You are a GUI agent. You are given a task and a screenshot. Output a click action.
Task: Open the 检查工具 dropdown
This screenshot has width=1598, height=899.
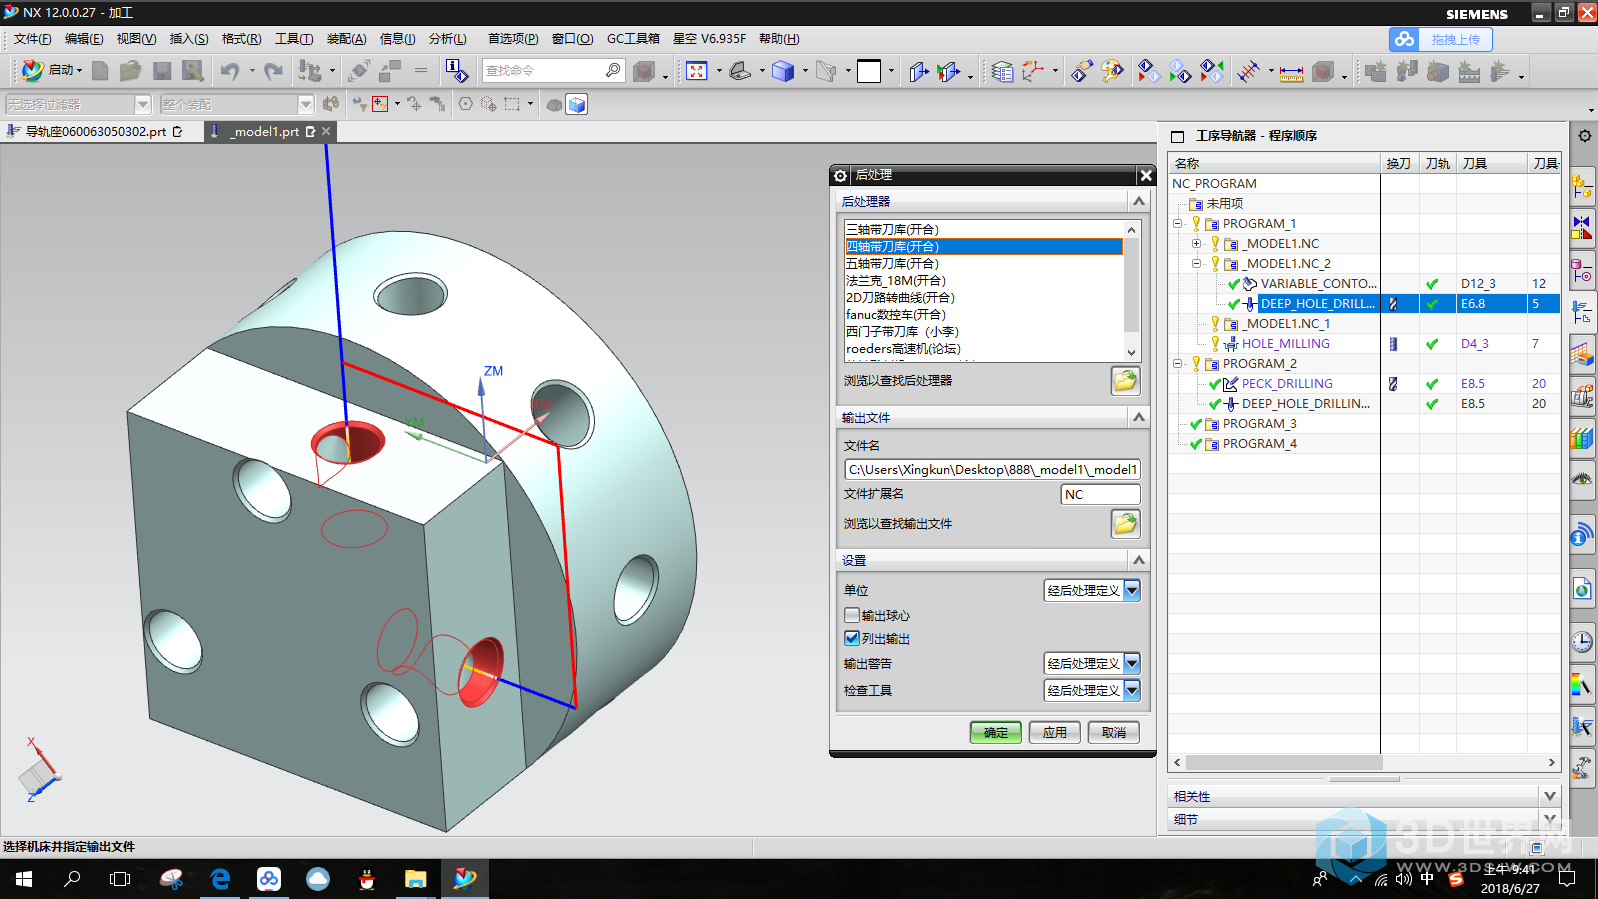(x=1132, y=690)
